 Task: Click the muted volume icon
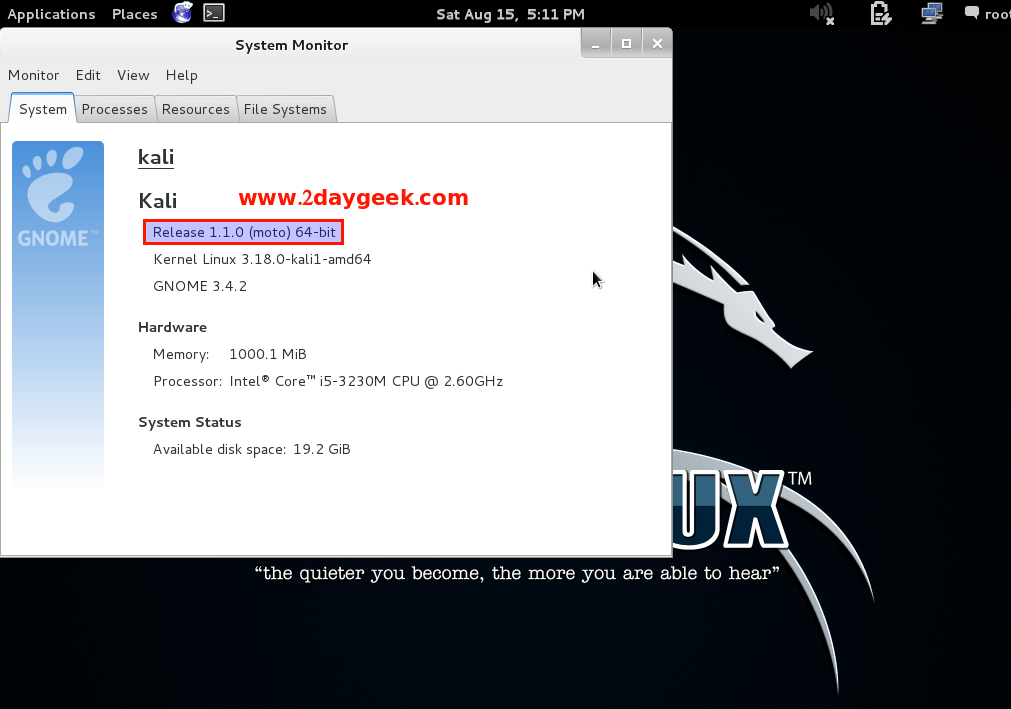click(x=822, y=14)
